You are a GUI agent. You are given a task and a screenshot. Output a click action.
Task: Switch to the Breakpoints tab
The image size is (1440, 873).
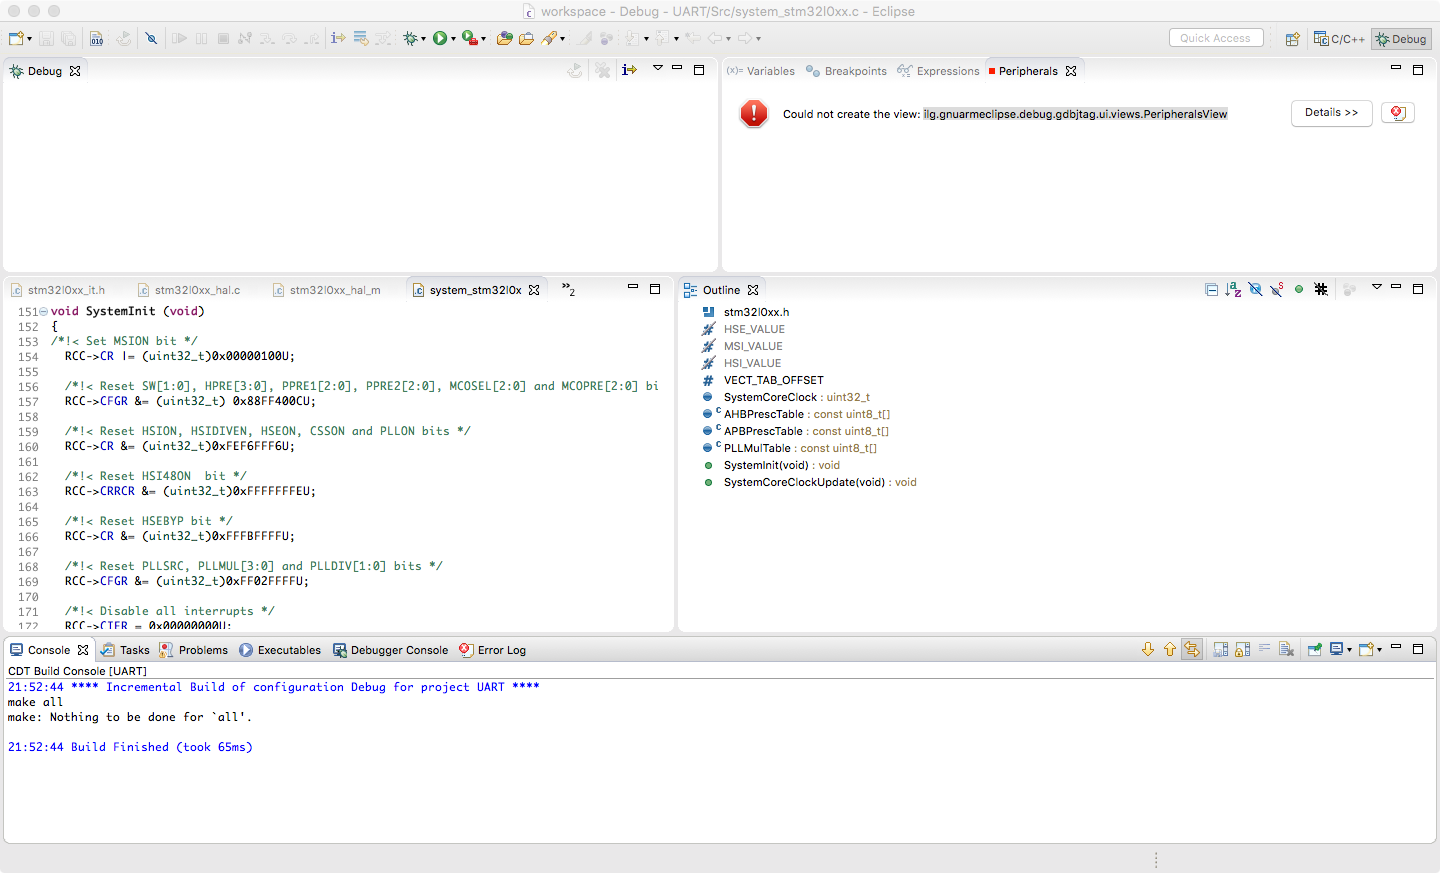pyautogui.click(x=855, y=71)
